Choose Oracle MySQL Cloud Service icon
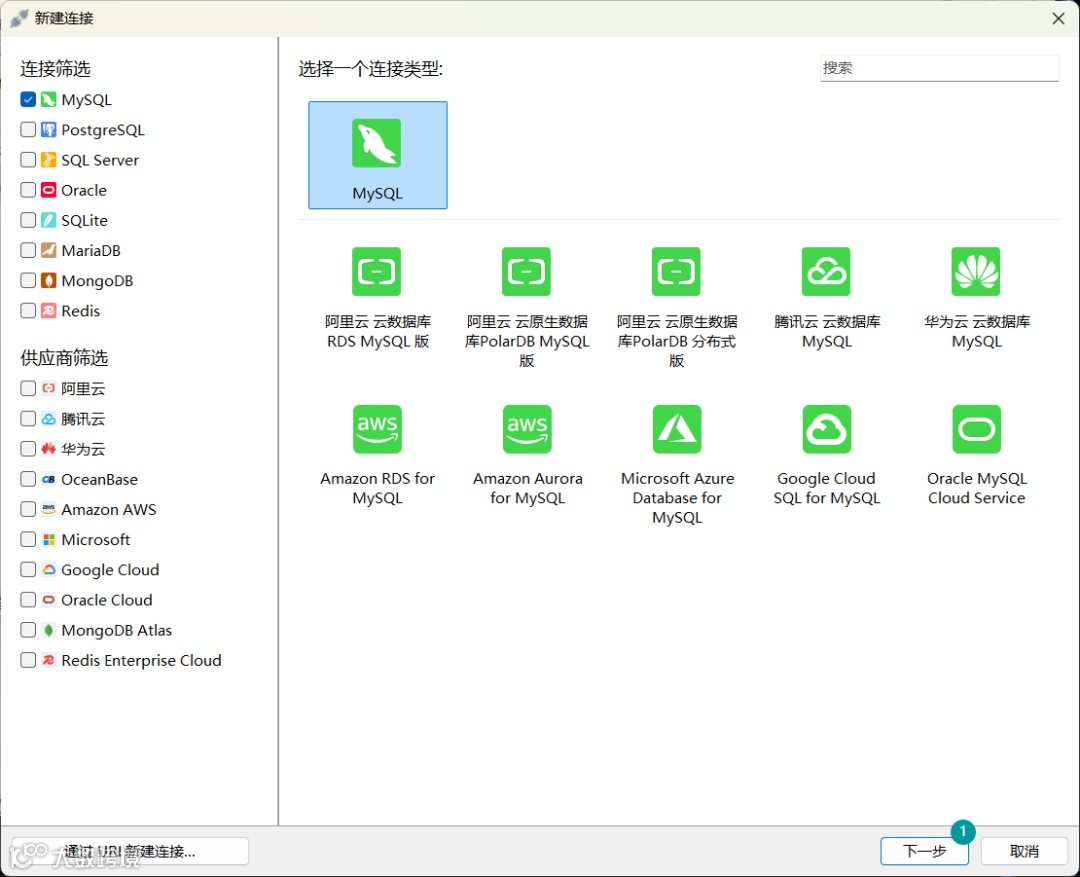The image size is (1080, 877). pos(977,429)
